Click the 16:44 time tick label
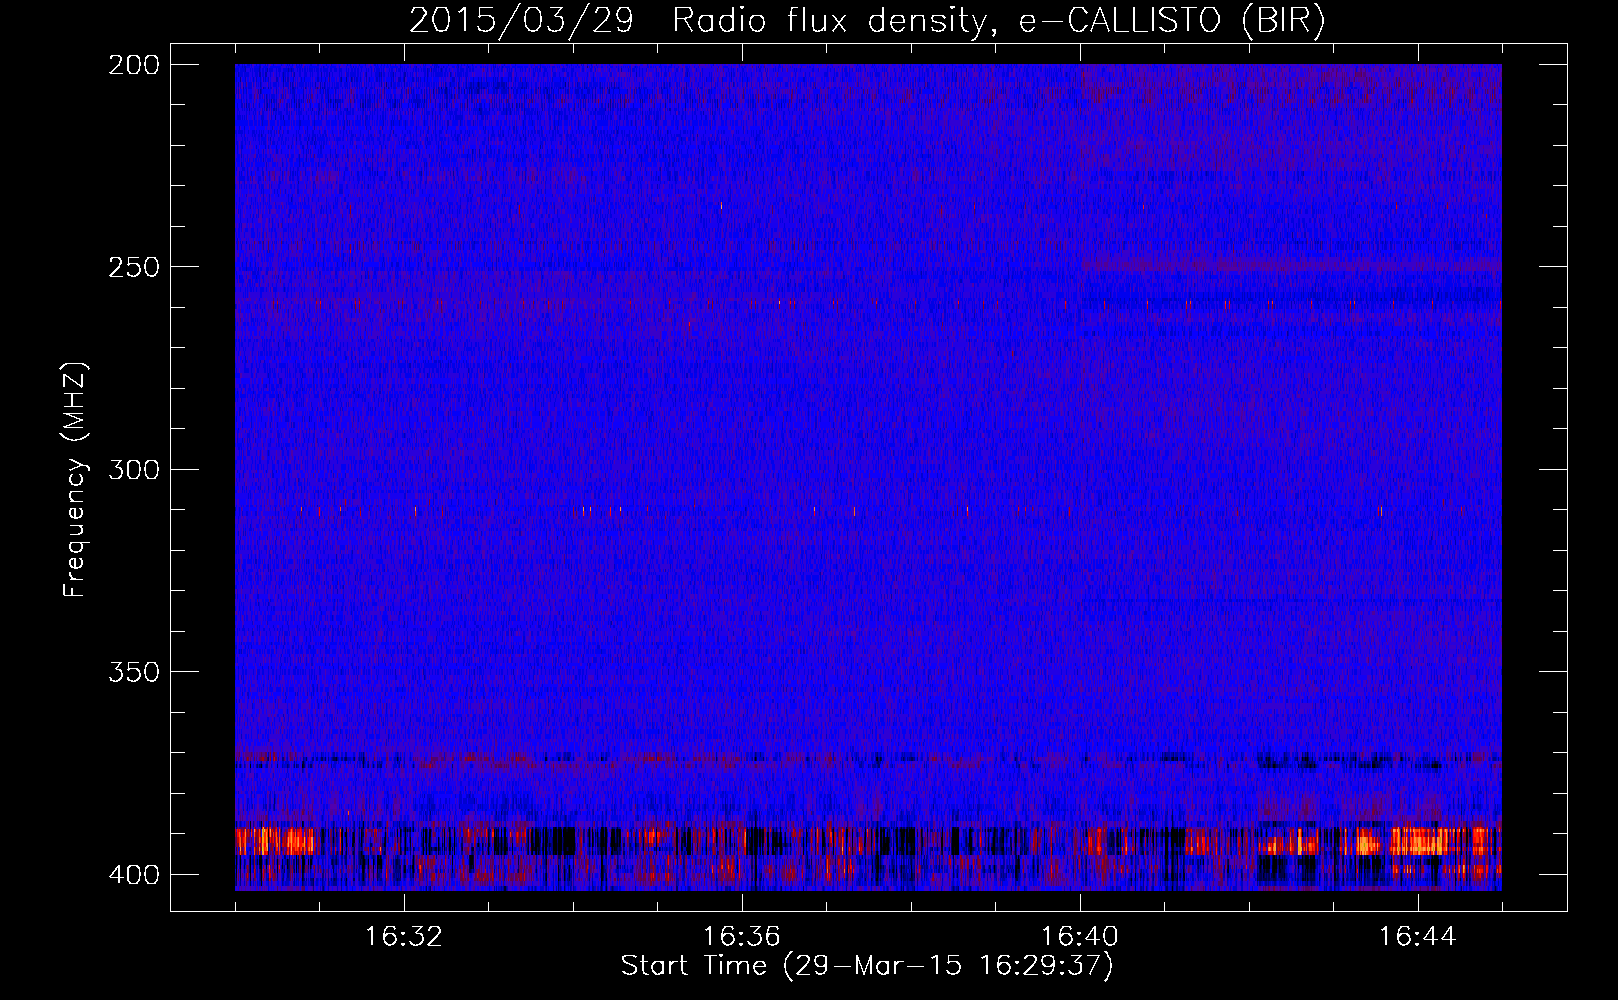1618x1000 pixels. [x=1418, y=937]
